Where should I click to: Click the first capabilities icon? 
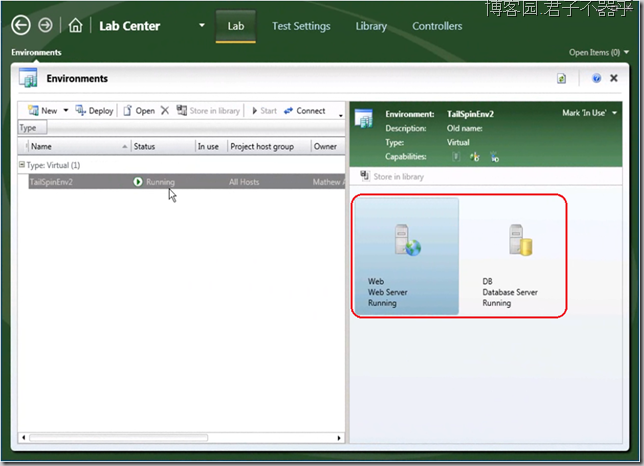point(455,157)
